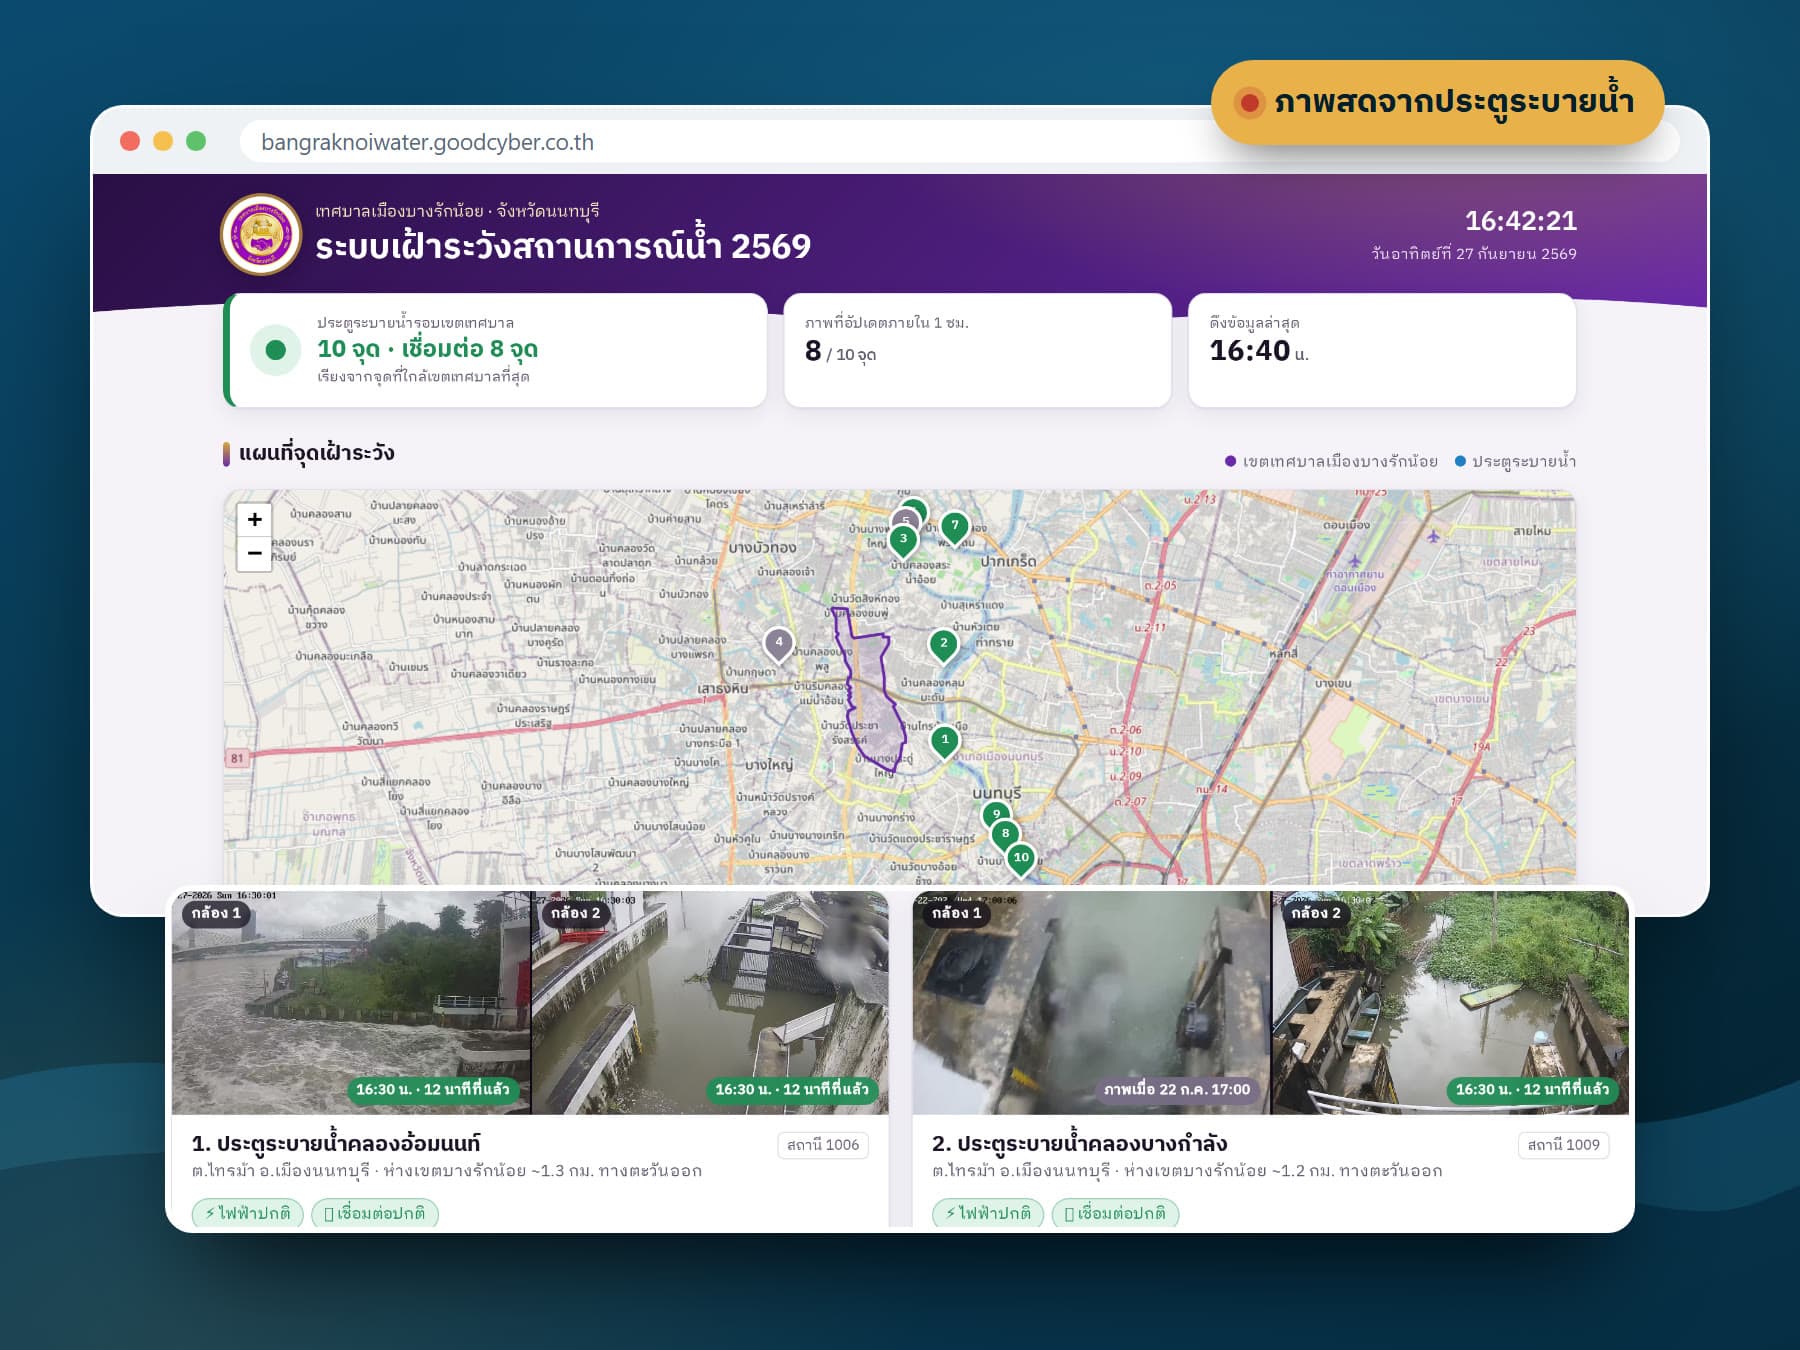Screen dimensions: 1800x1350
Task: Select map marker number 8
Action: click(x=1005, y=835)
